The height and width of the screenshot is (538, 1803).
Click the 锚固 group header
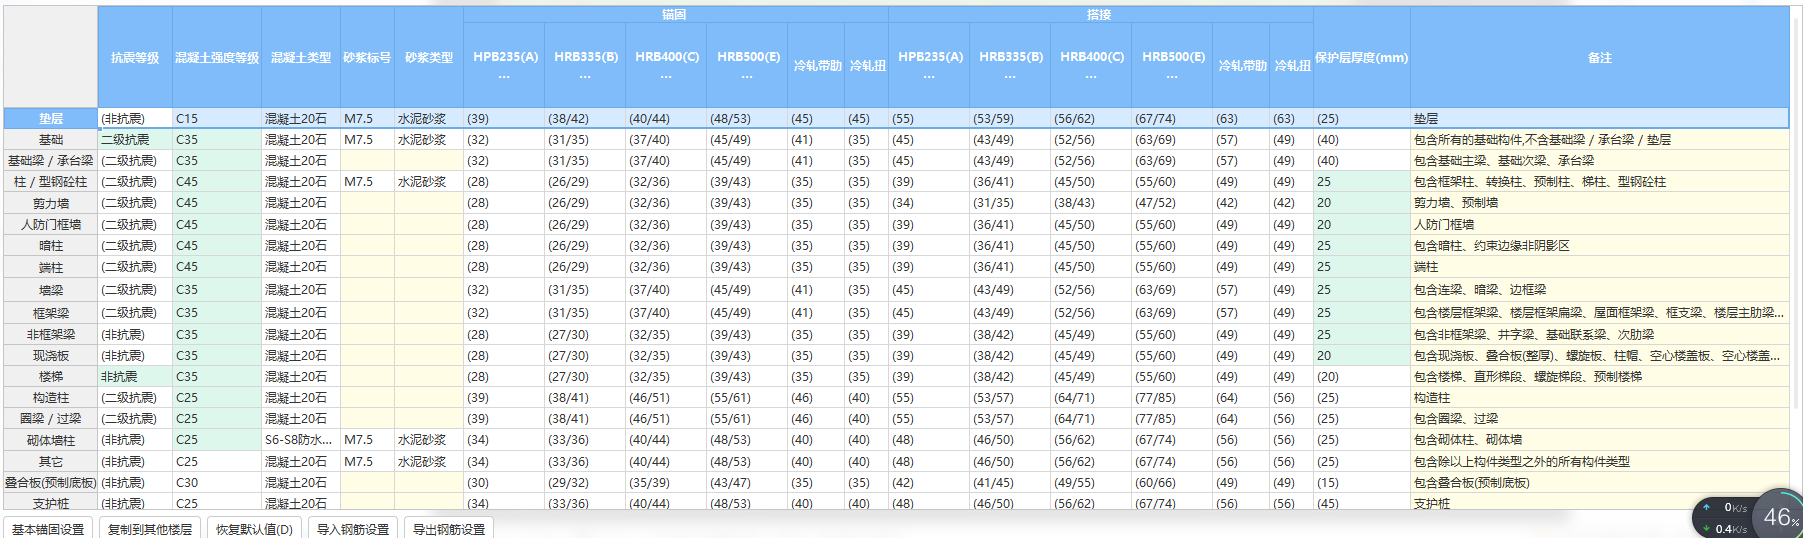point(675,15)
